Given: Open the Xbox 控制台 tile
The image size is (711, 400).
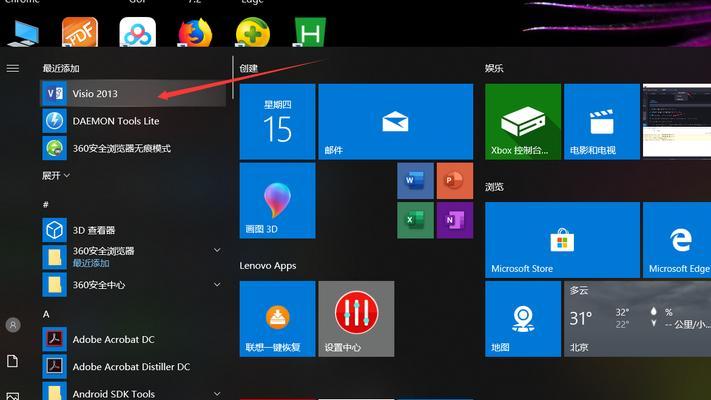Looking at the screenshot, I should pyautogui.click(x=523, y=122).
